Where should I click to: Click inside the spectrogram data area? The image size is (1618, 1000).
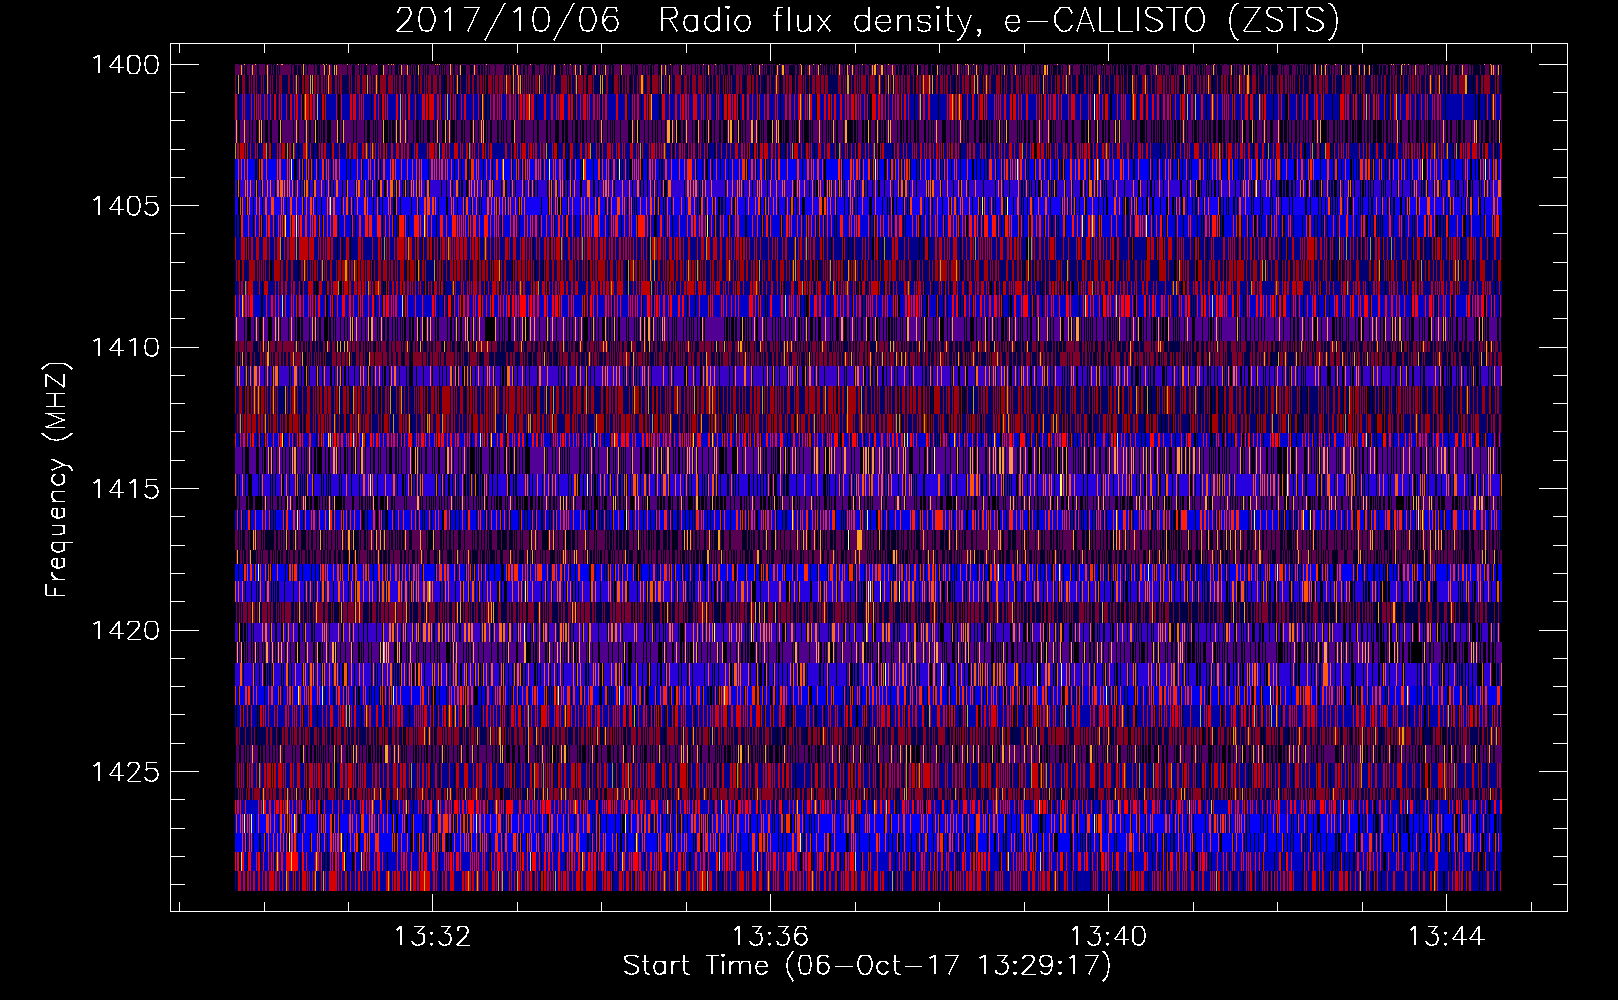coord(868,477)
